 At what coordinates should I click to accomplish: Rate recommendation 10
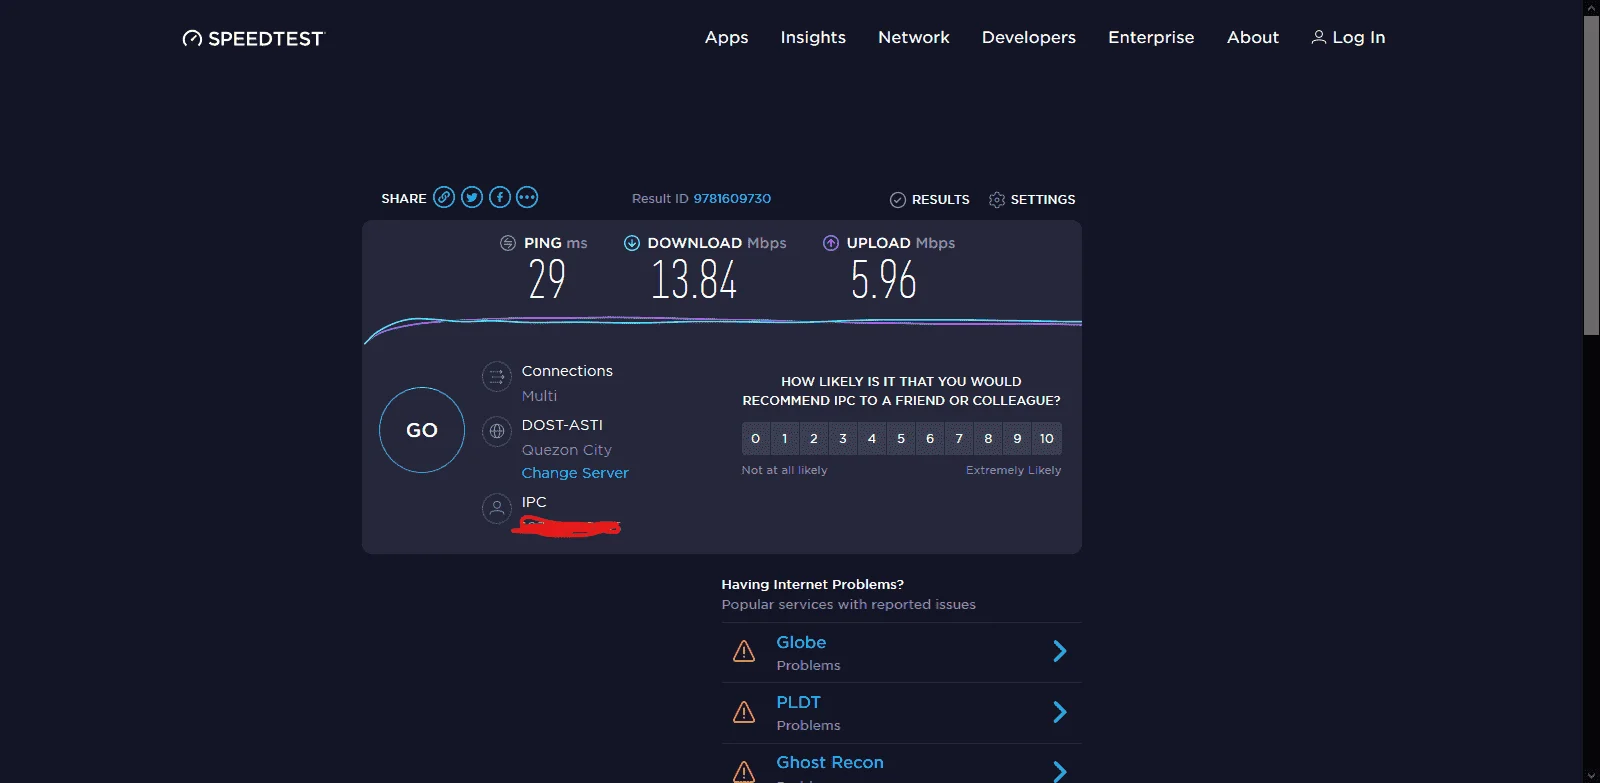coord(1047,438)
